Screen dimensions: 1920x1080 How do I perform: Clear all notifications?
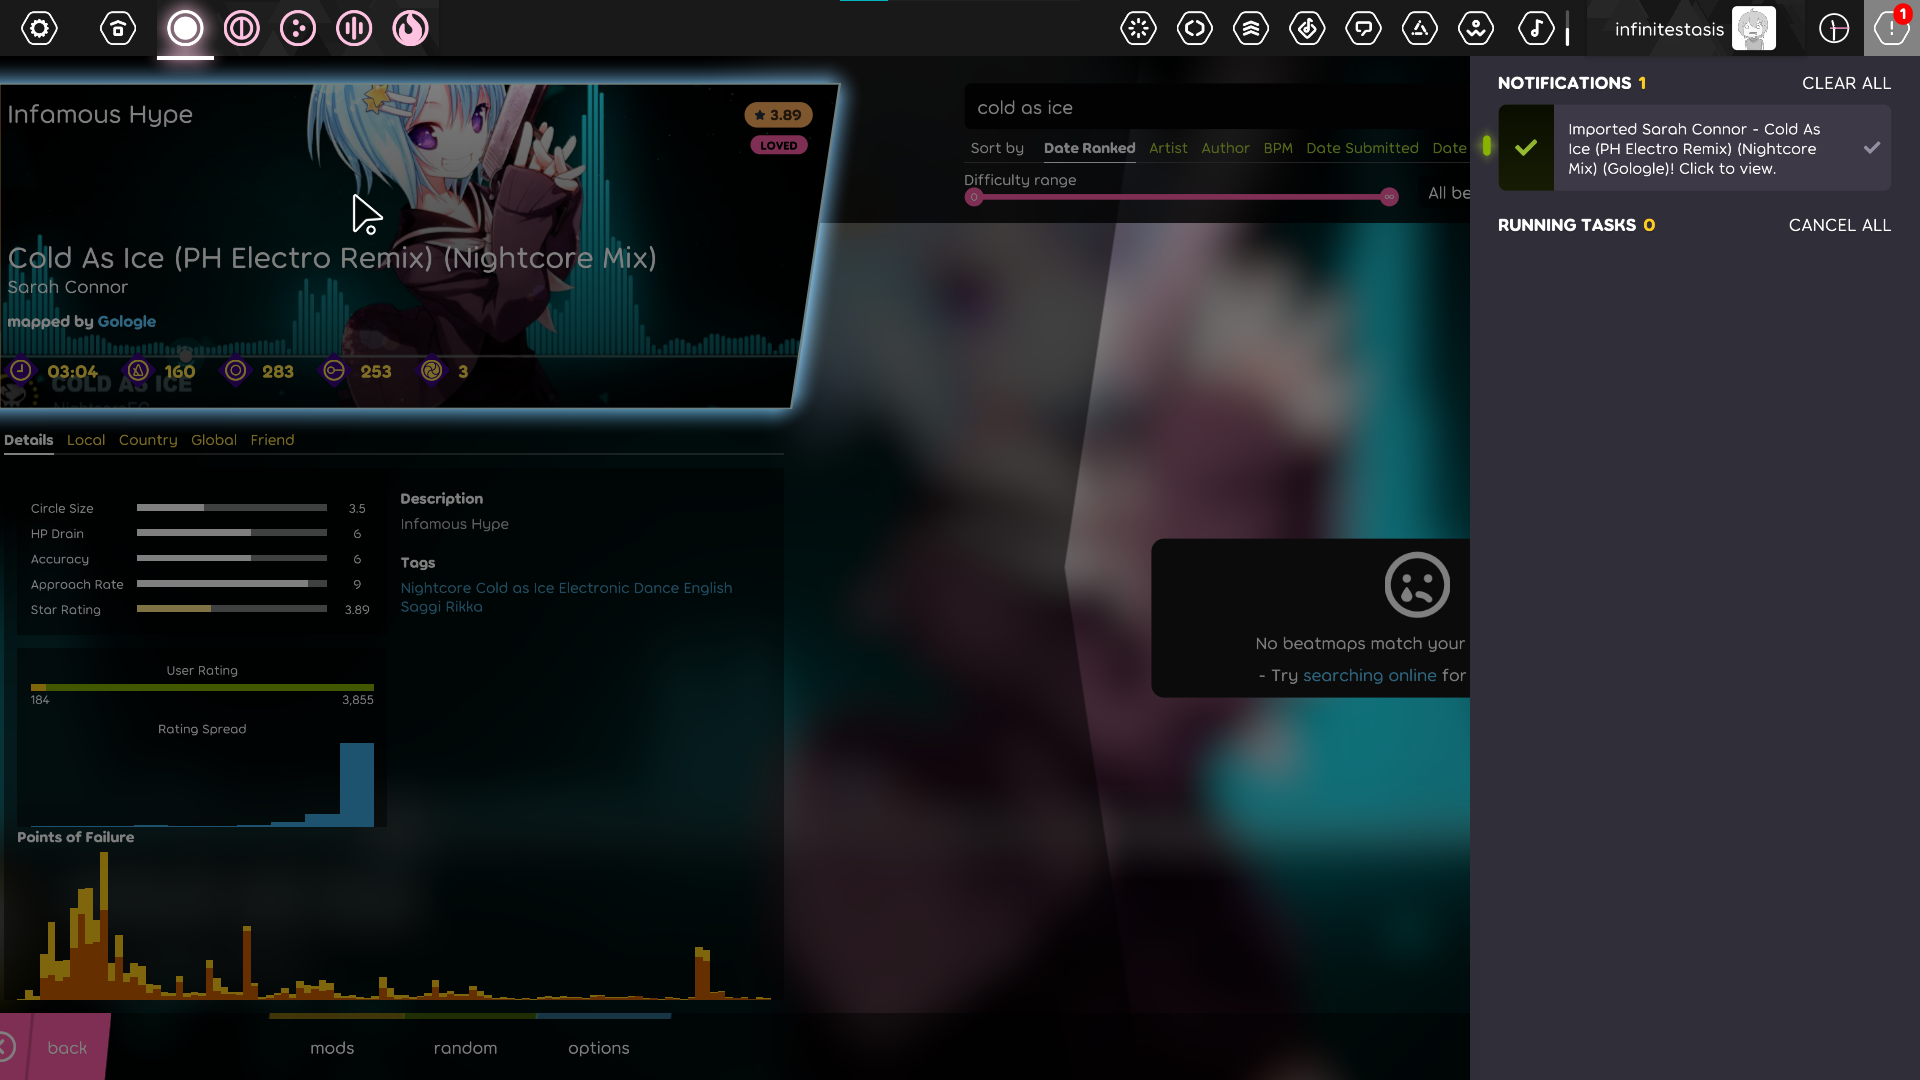[x=1846, y=83]
